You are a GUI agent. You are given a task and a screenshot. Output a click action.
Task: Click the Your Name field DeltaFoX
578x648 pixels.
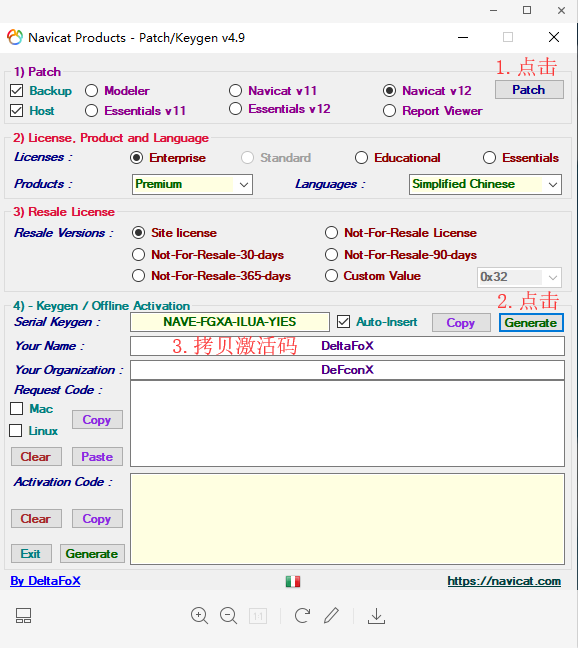click(347, 346)
